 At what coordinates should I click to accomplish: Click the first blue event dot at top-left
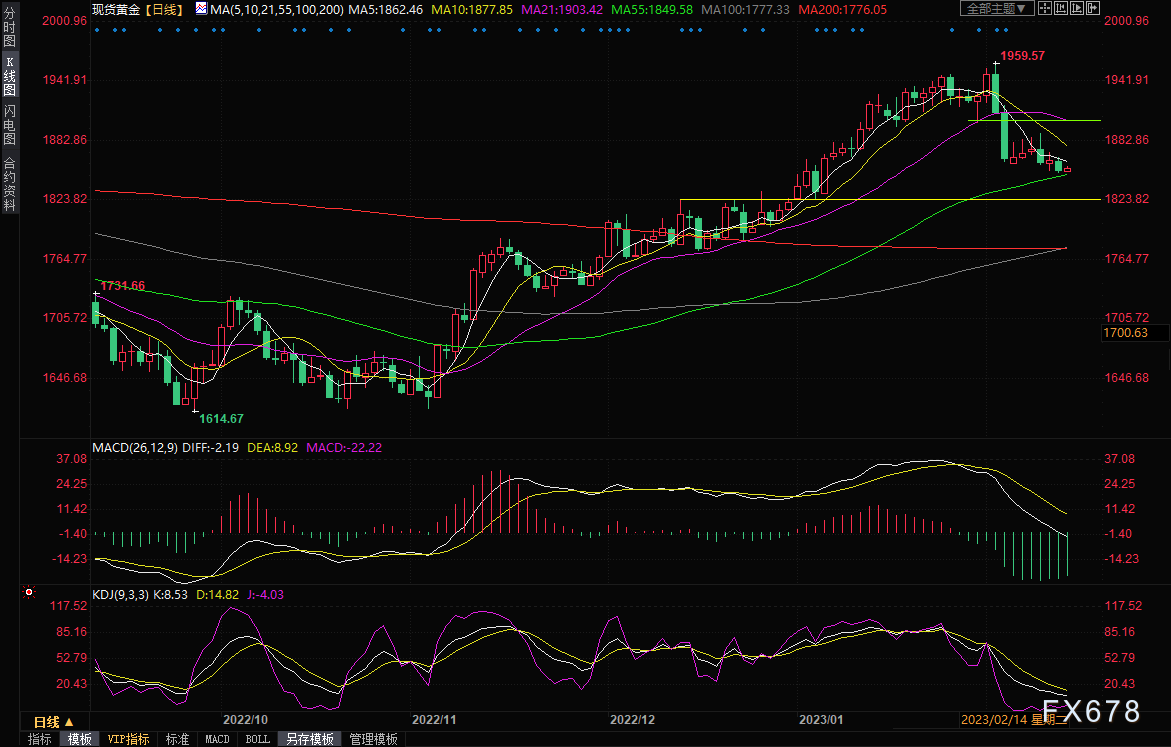pyautogui.click(x=96, y=29)
